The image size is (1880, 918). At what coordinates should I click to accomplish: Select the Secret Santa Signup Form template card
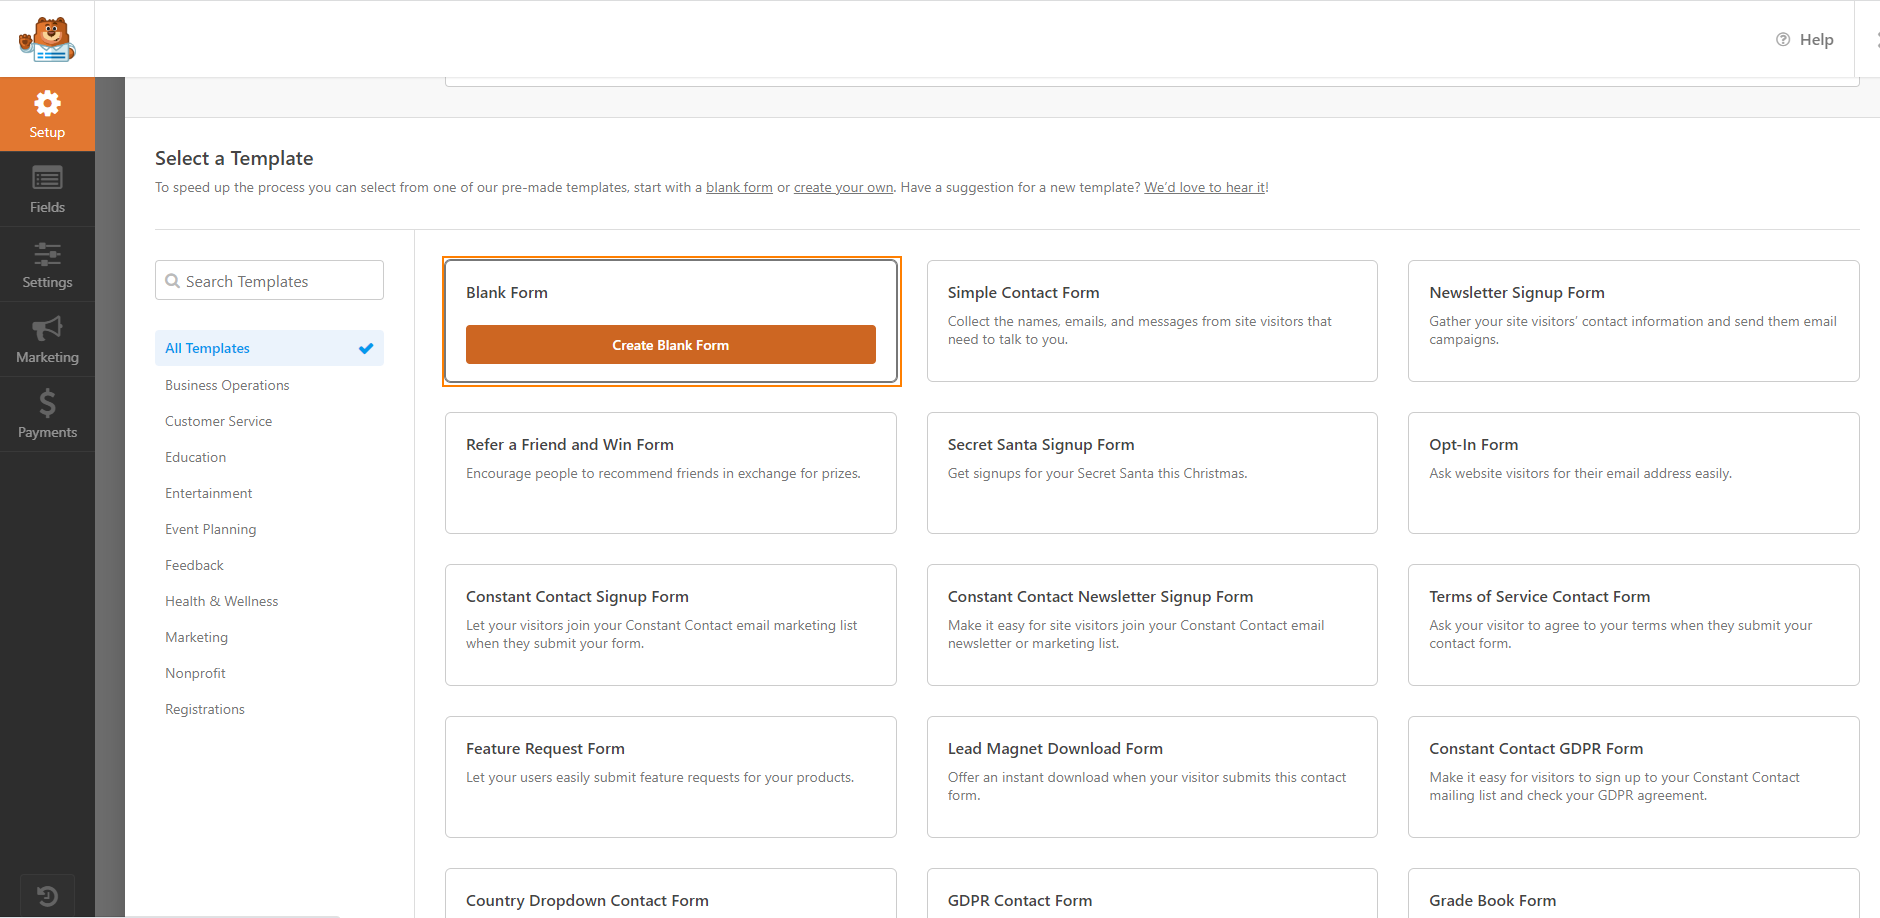tap(1152, 473)
